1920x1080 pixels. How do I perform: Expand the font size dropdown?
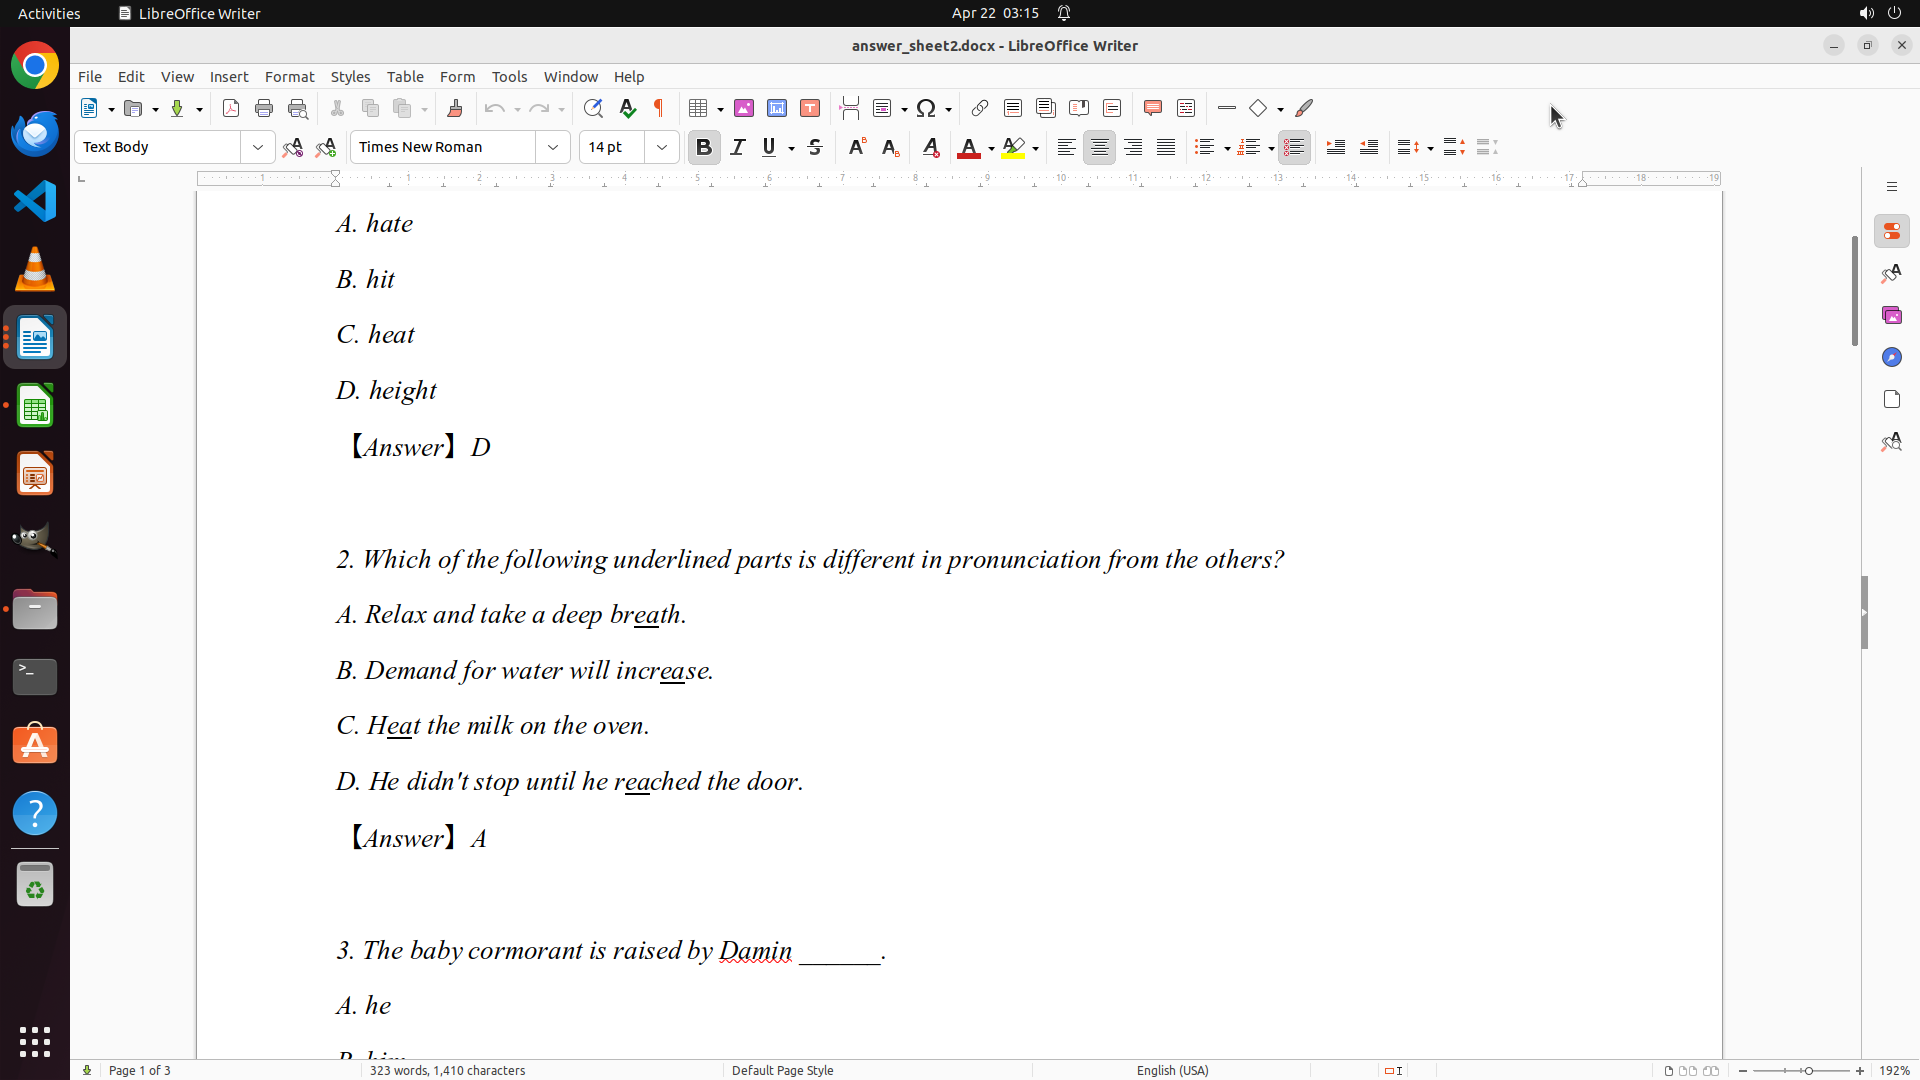point(662,147)
